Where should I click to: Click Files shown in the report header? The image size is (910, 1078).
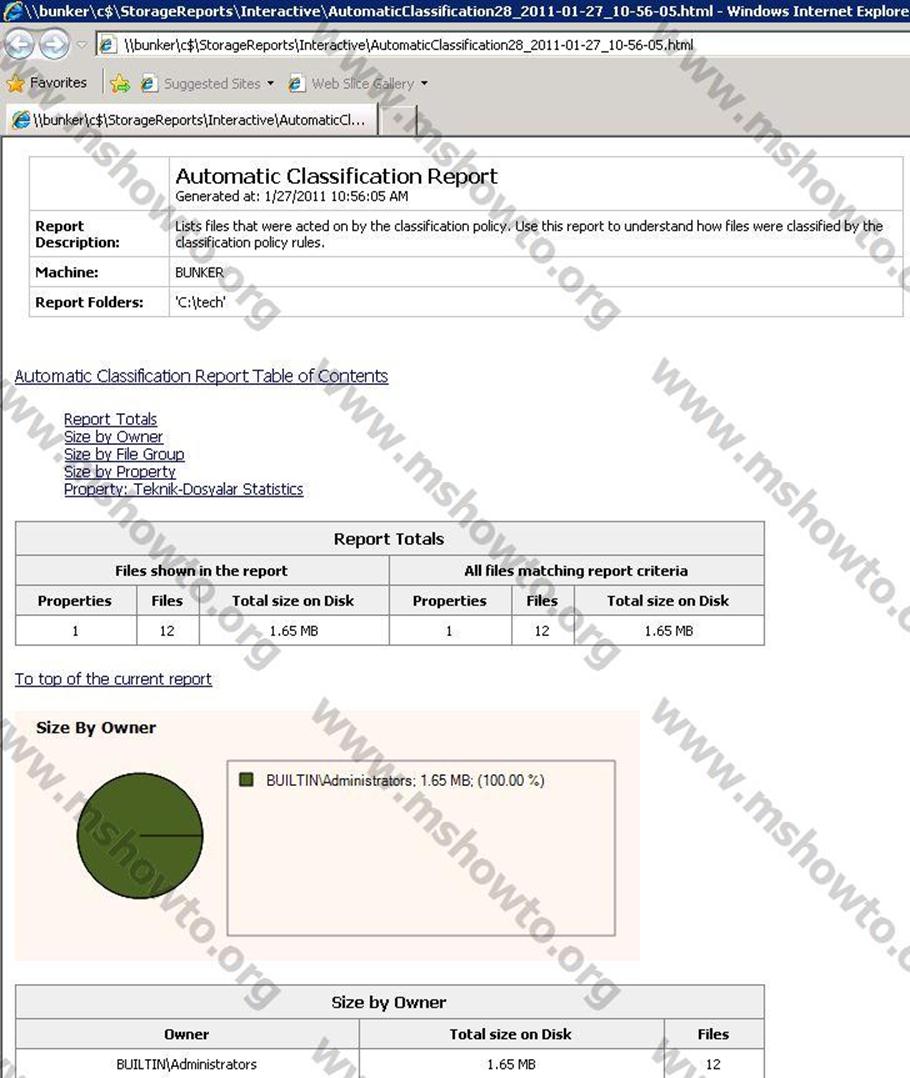point(201,571)
